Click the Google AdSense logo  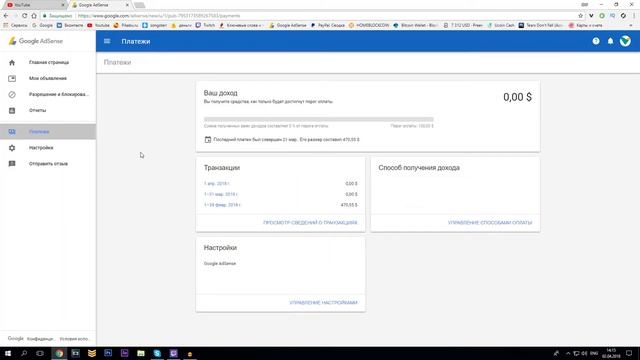pyautogui.click(x=36, y=41)
